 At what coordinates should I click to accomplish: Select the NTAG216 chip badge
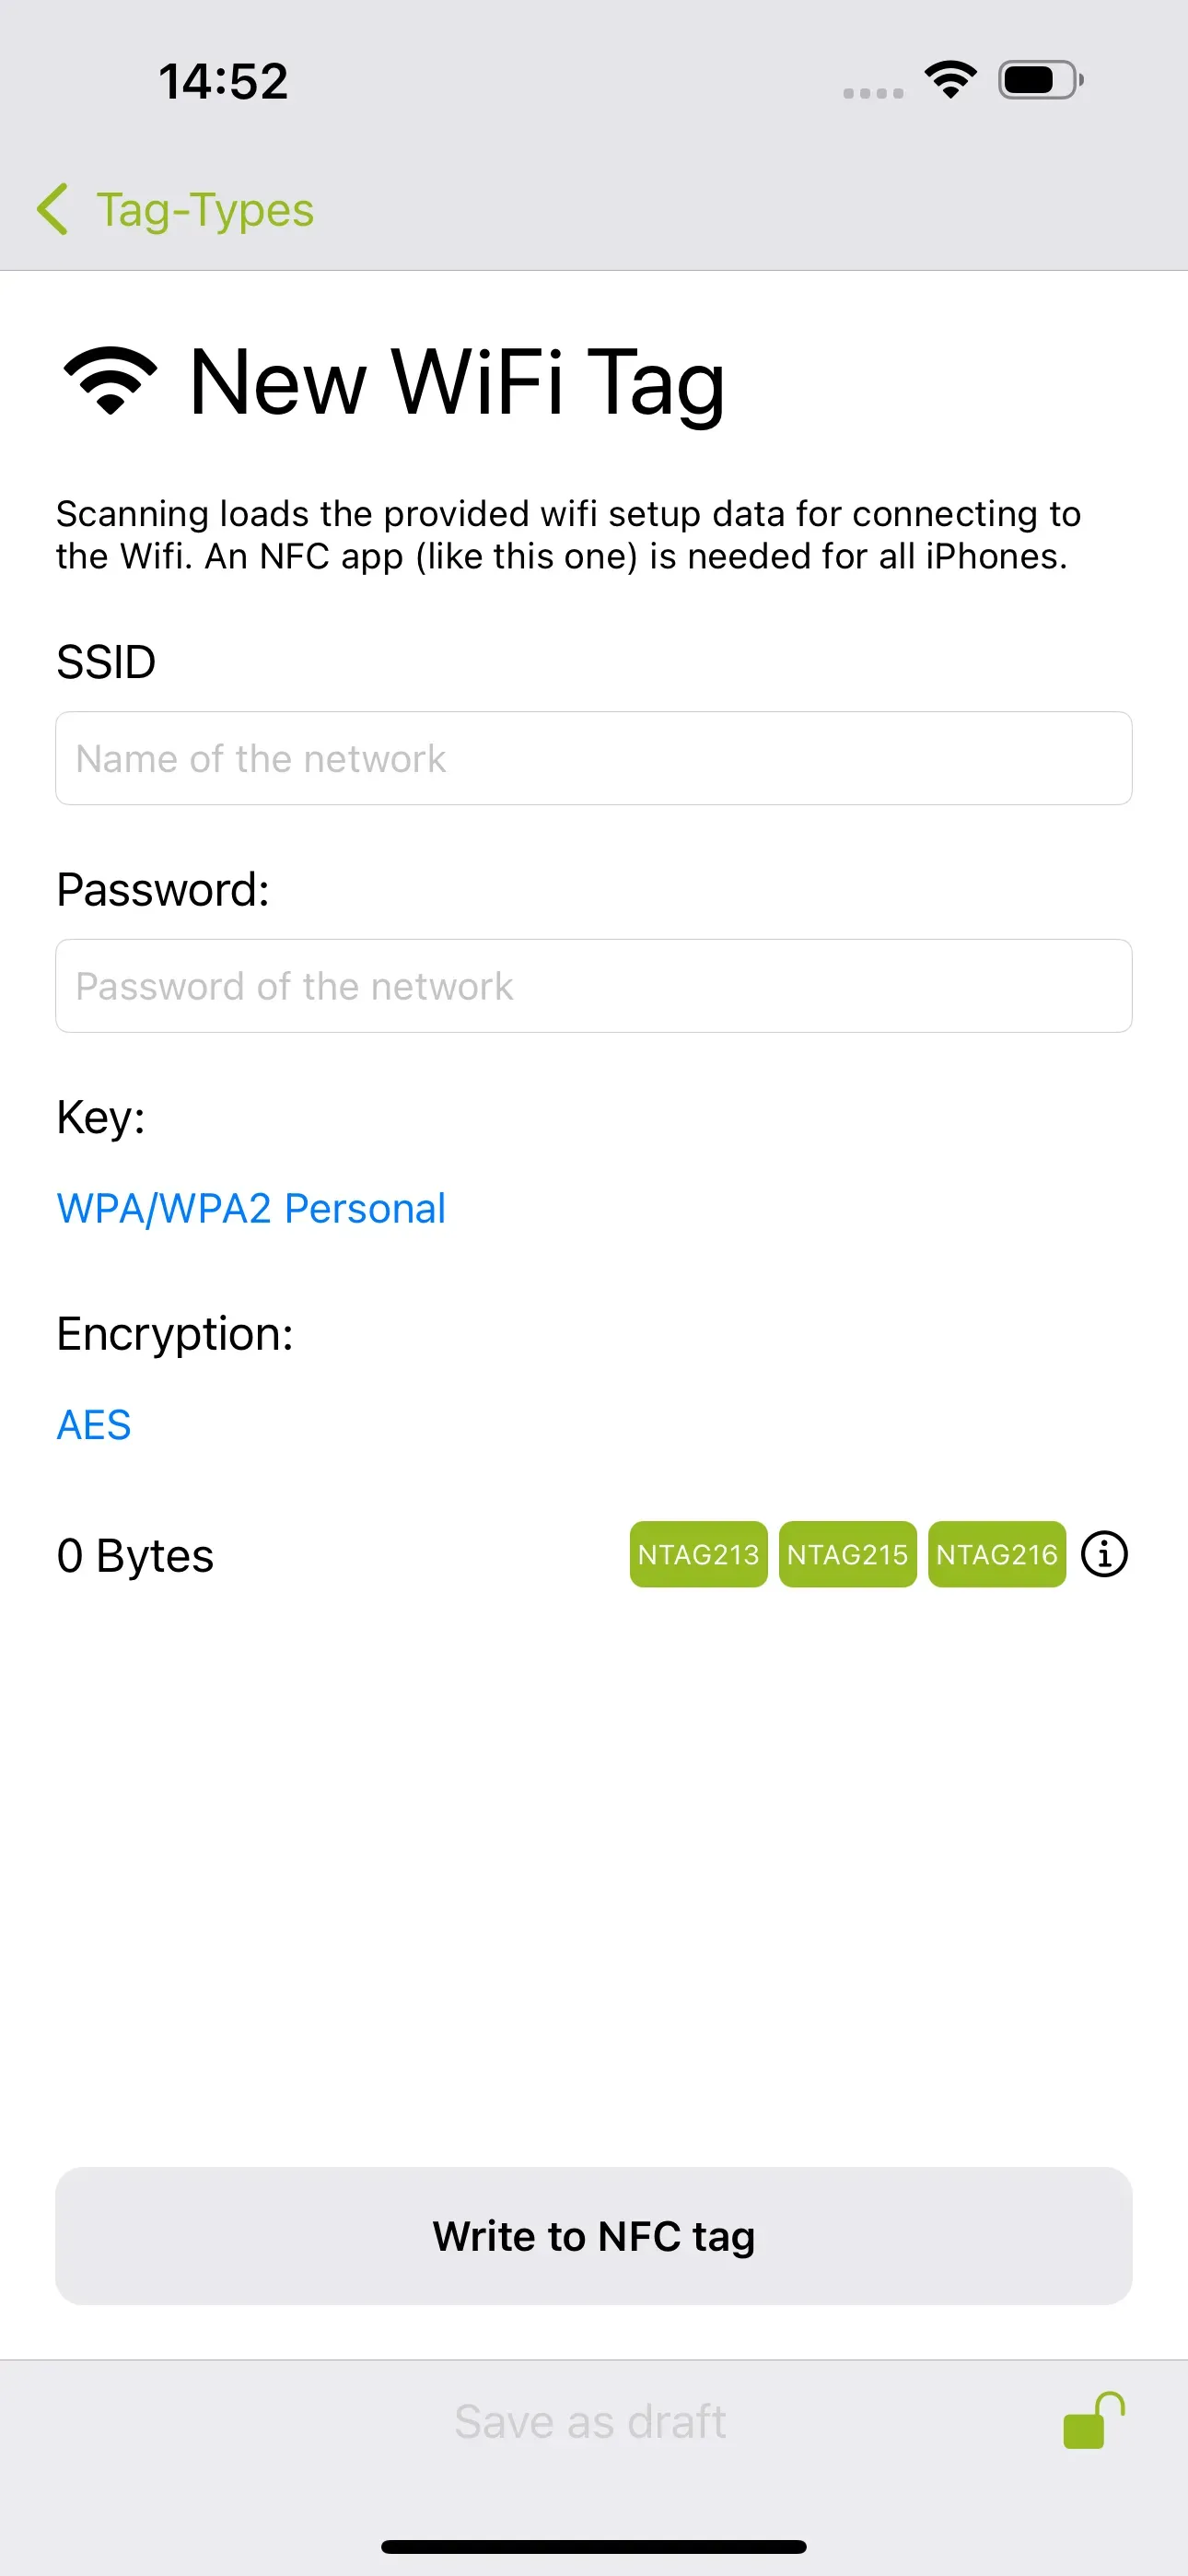tap(996, 1554)
